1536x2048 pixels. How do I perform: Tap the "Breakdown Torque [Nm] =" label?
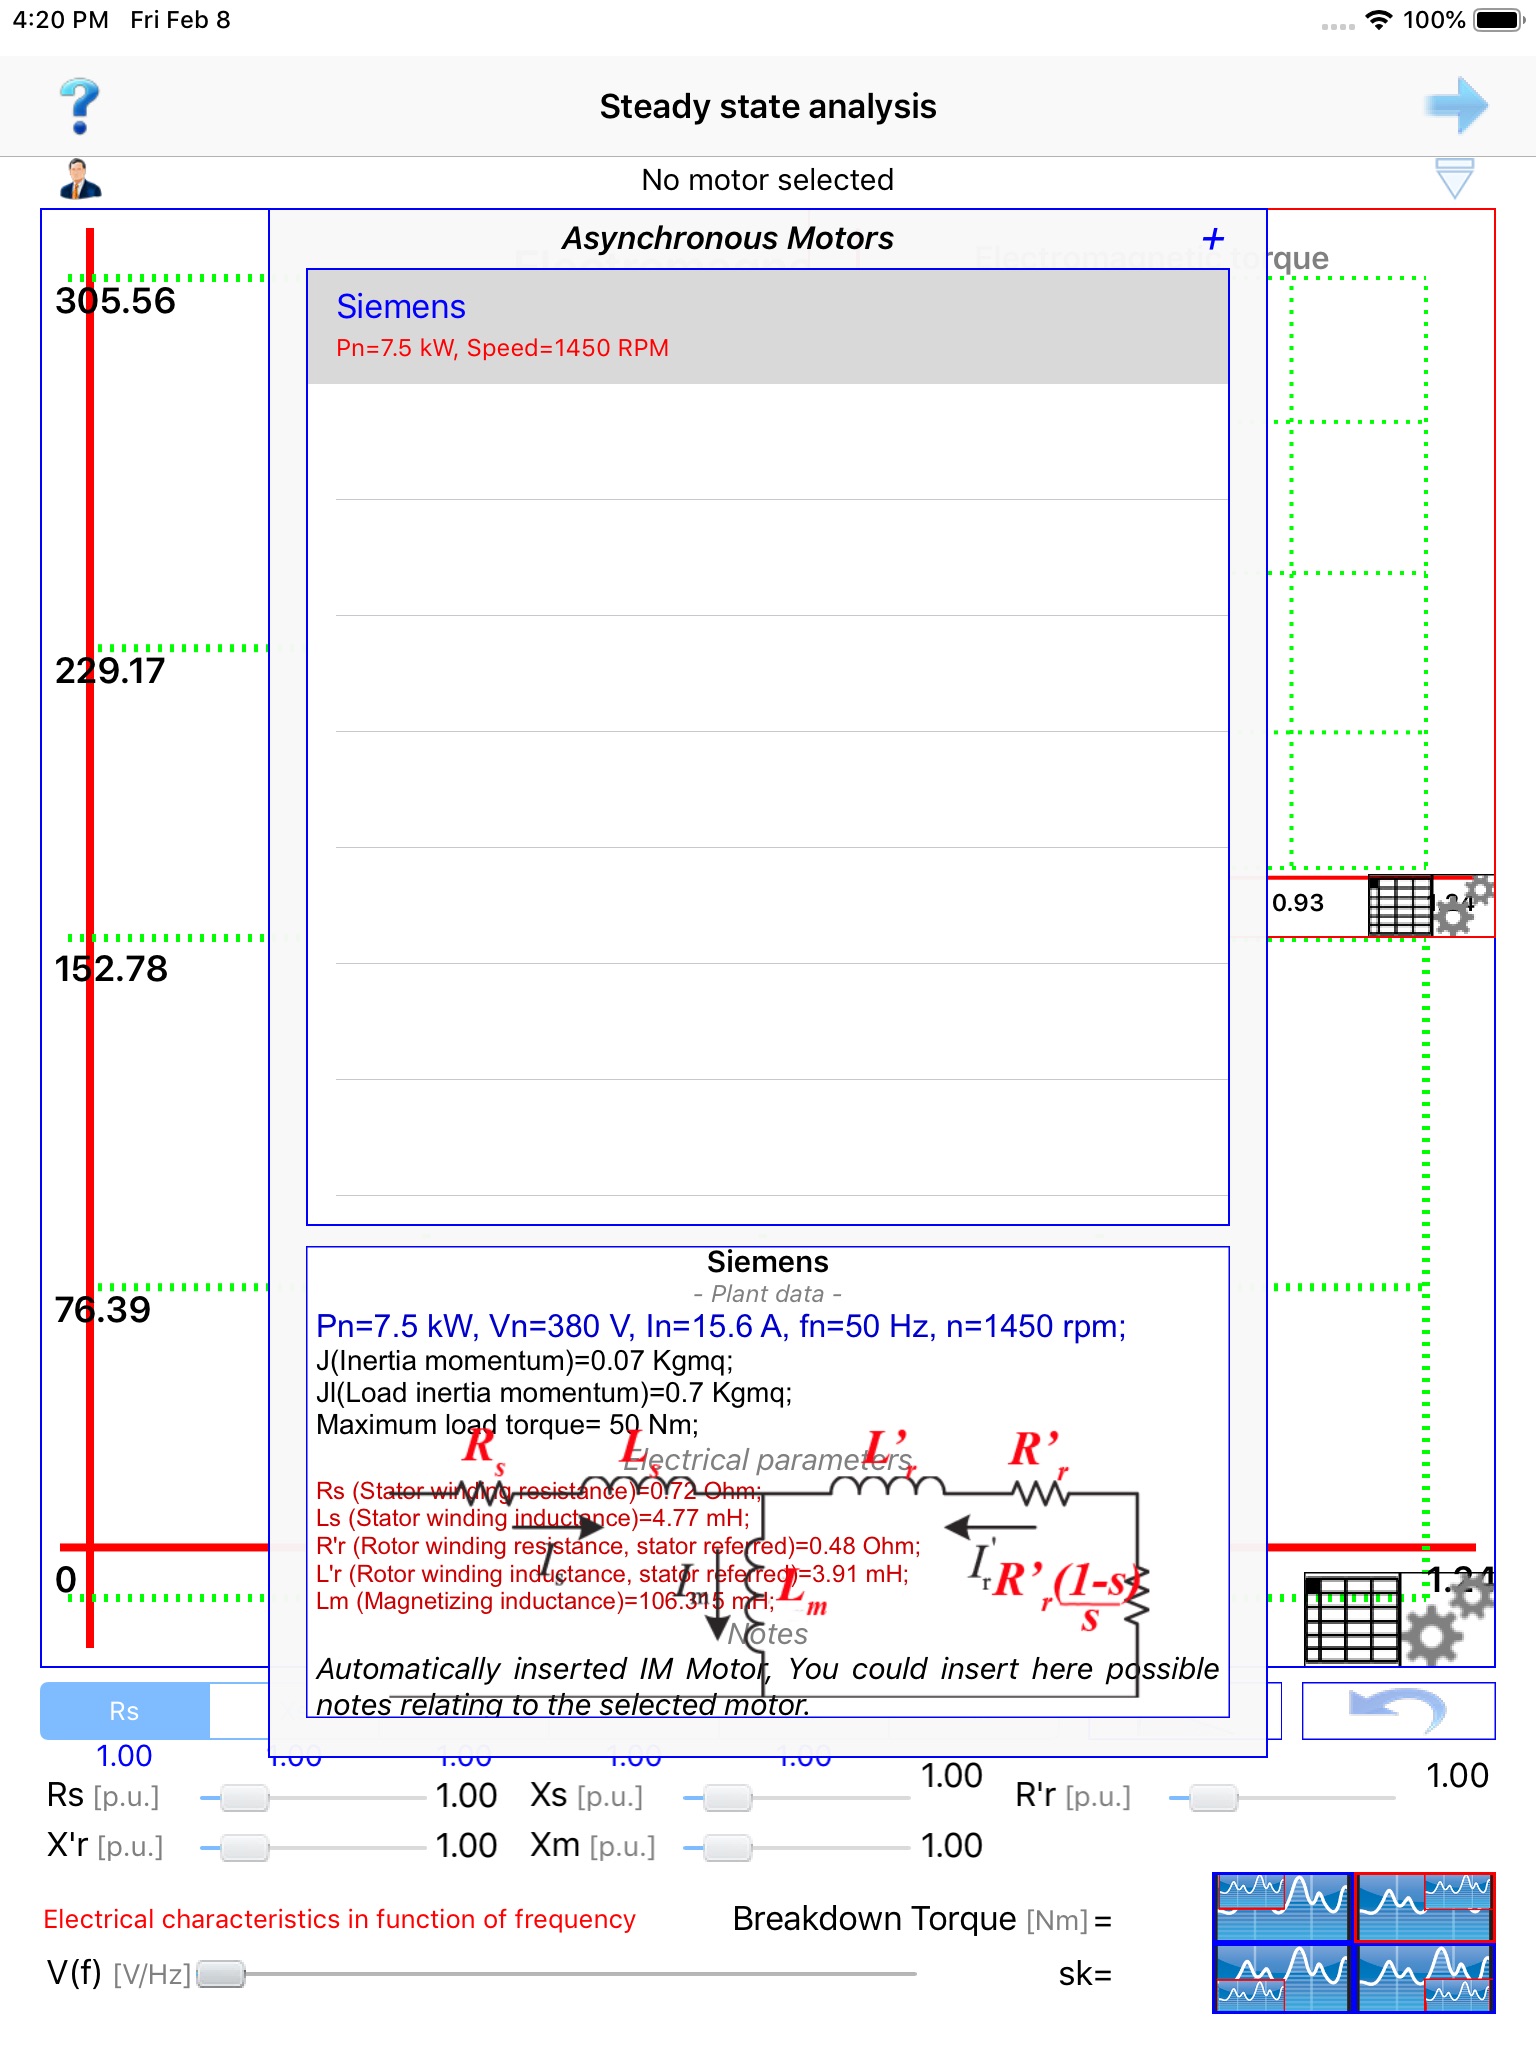tap(922, 1919)
